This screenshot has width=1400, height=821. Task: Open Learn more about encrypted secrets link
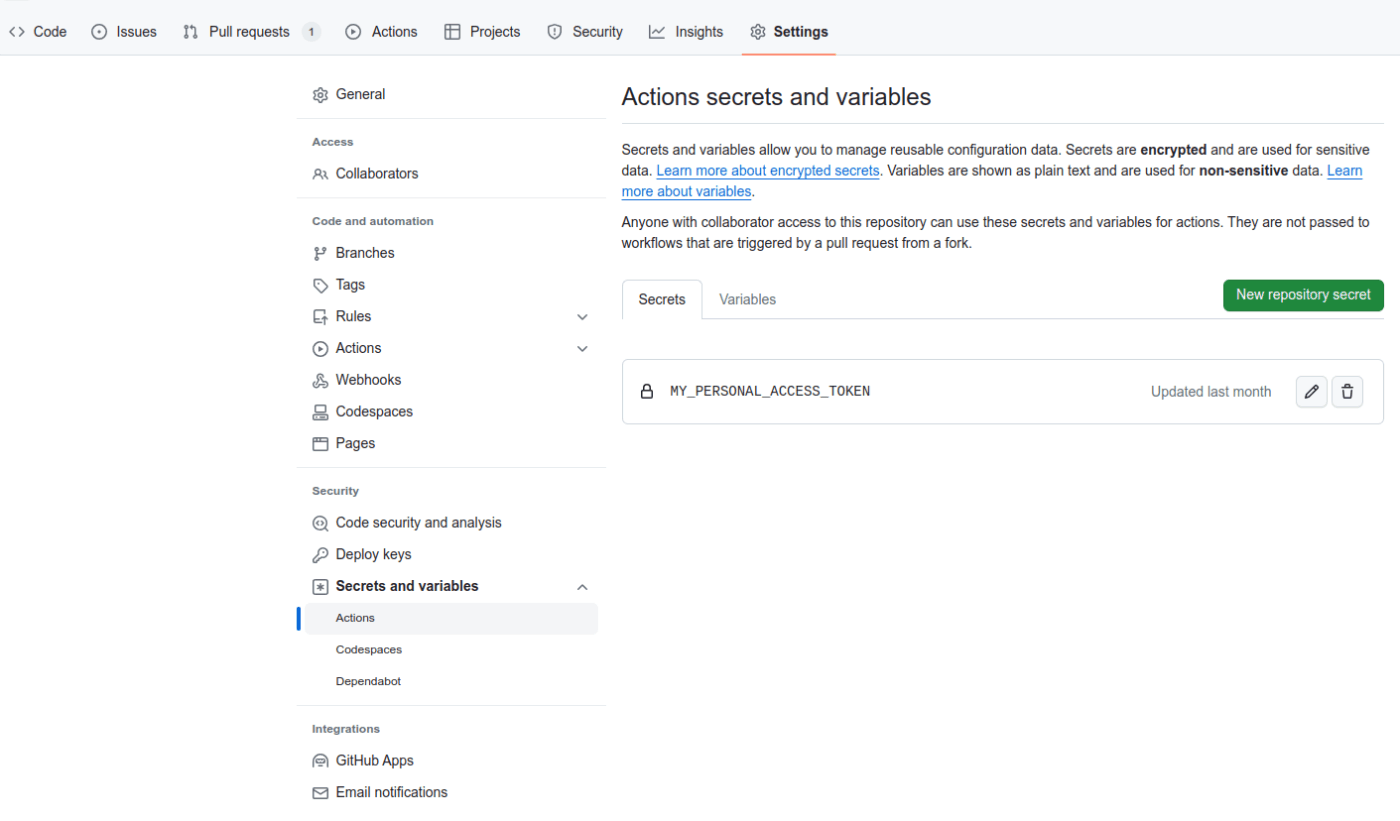click(768, 171)
